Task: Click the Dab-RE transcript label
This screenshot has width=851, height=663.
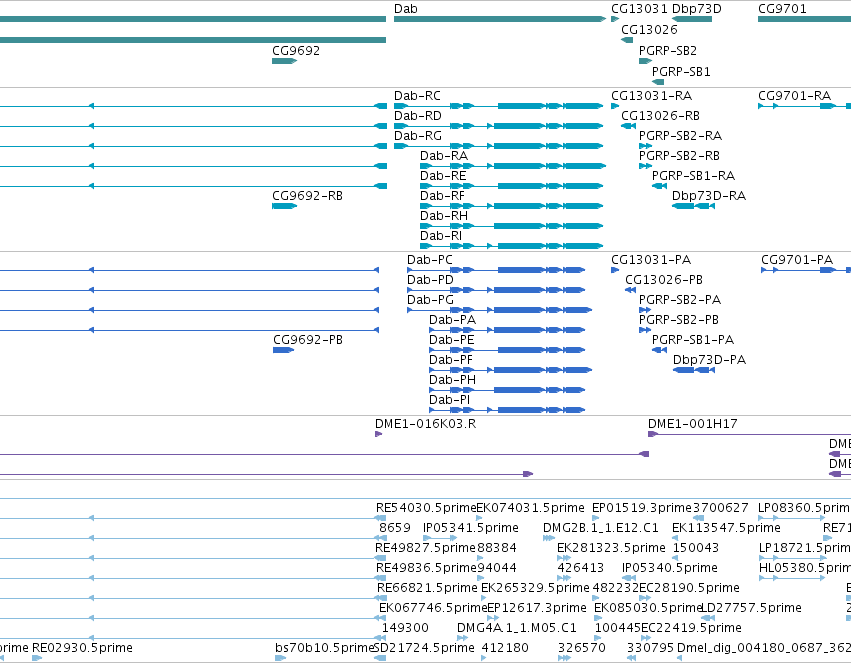Action: tap(443, 176)
